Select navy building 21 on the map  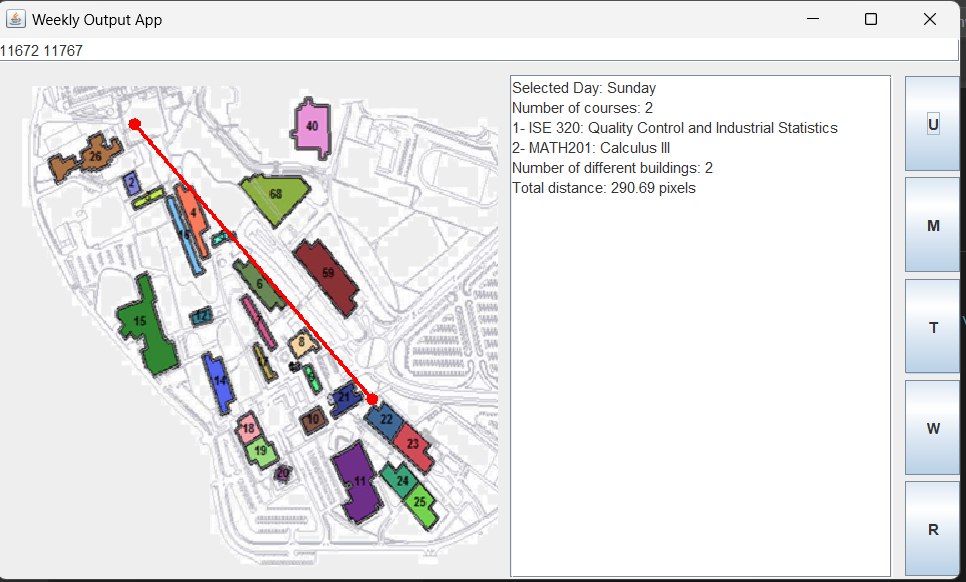coord(345,398)
